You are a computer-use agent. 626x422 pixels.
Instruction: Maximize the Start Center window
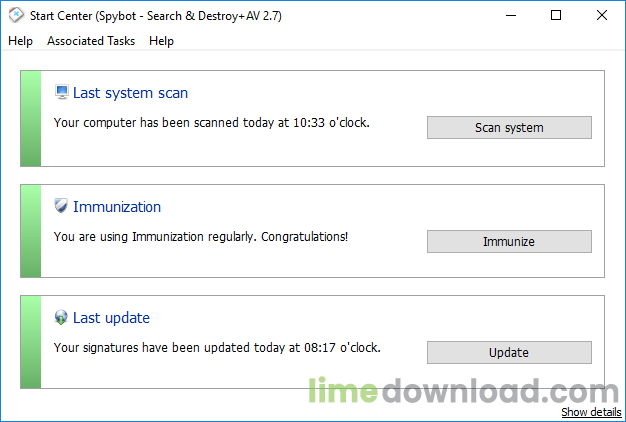[556, 15]
